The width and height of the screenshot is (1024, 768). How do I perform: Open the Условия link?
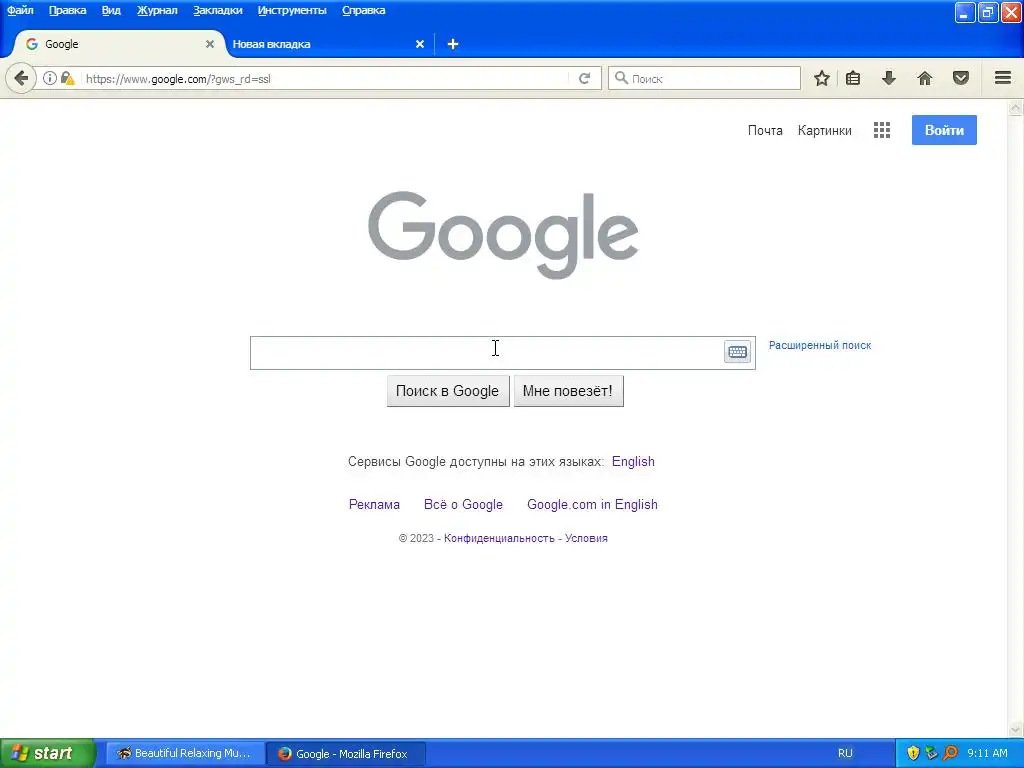(x=586, y=538)
